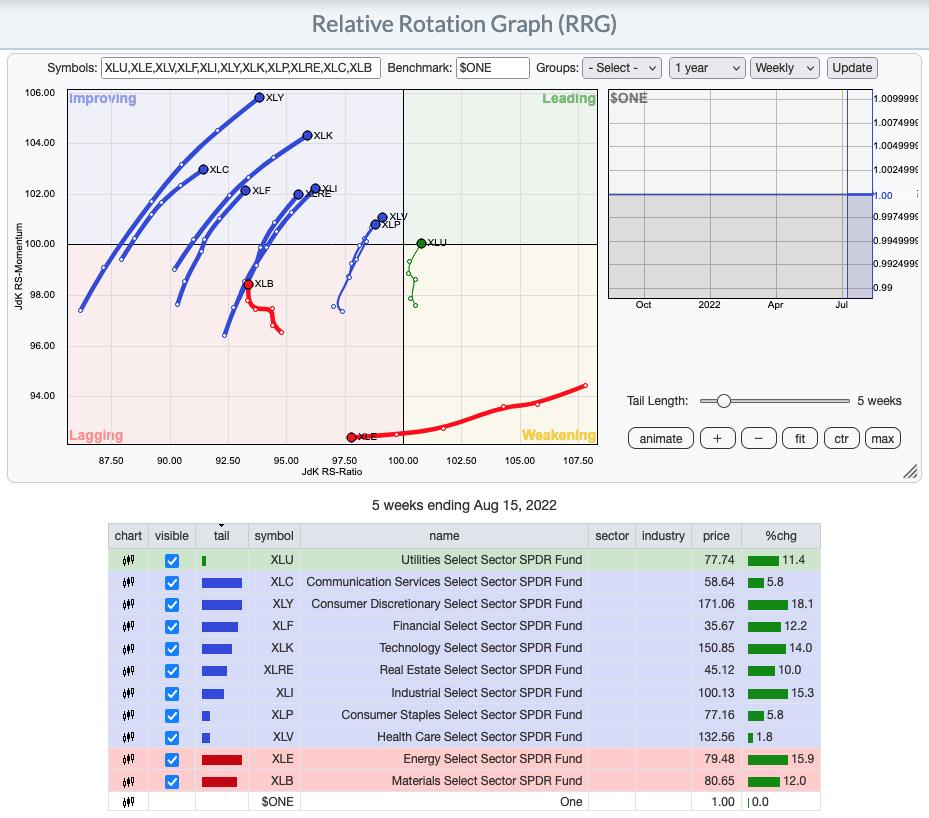Click the $ONE benchmark chart area
Image resolution: width=929 pixels, height=818 pixels.
pyautogui.click(x=740, y=194)
